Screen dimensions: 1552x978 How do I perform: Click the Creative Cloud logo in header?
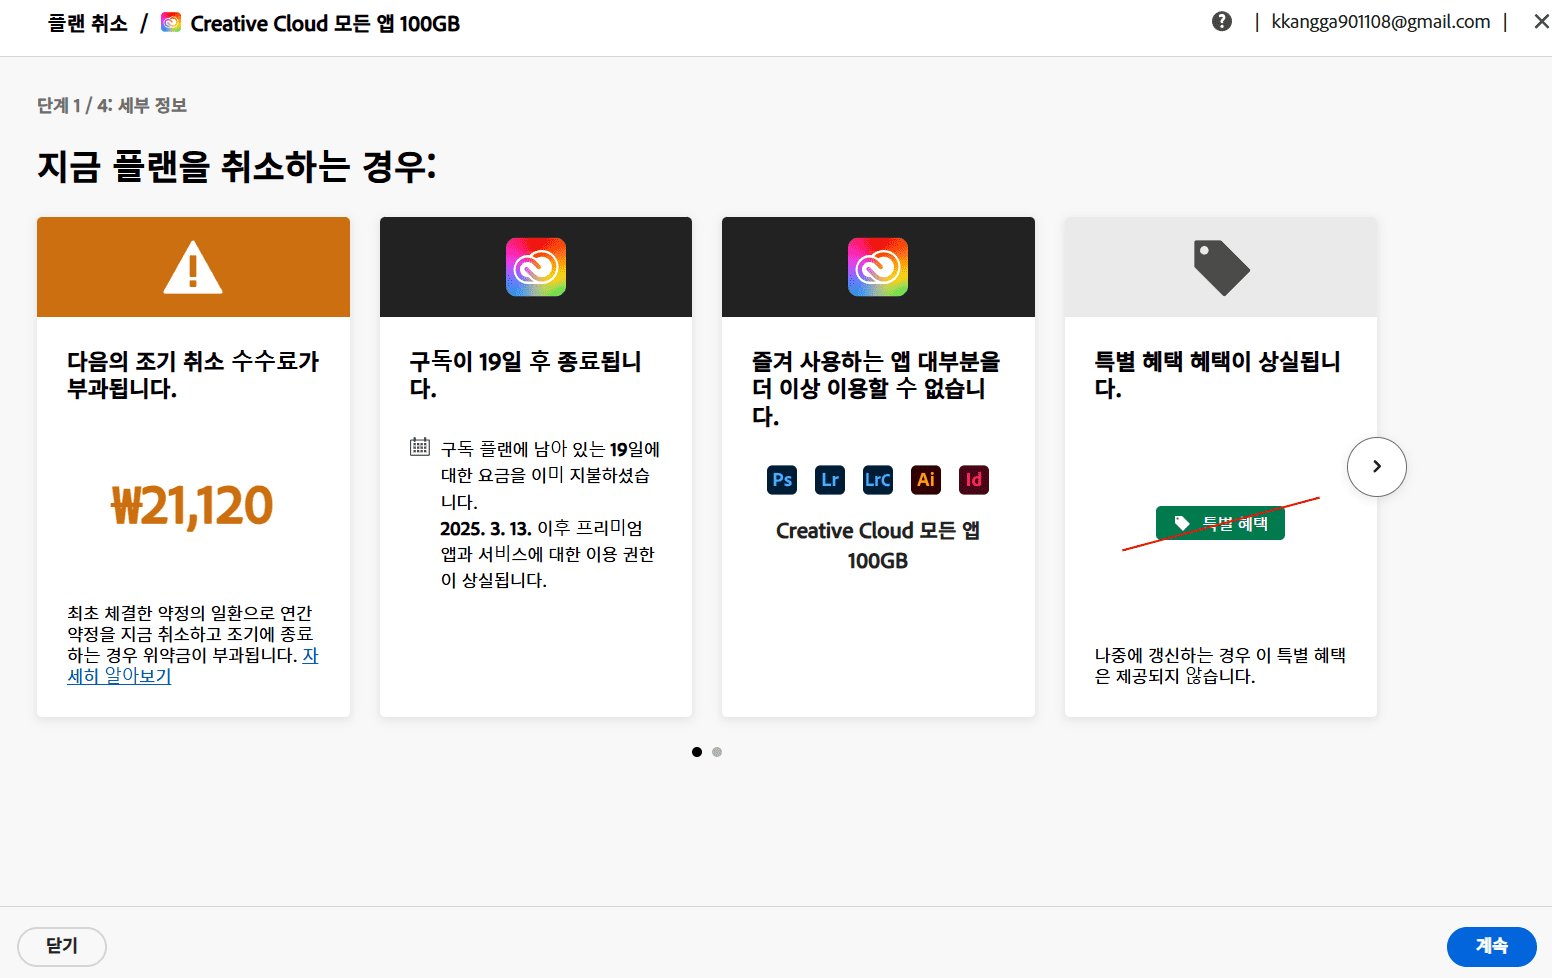click(x=171, y=22)
